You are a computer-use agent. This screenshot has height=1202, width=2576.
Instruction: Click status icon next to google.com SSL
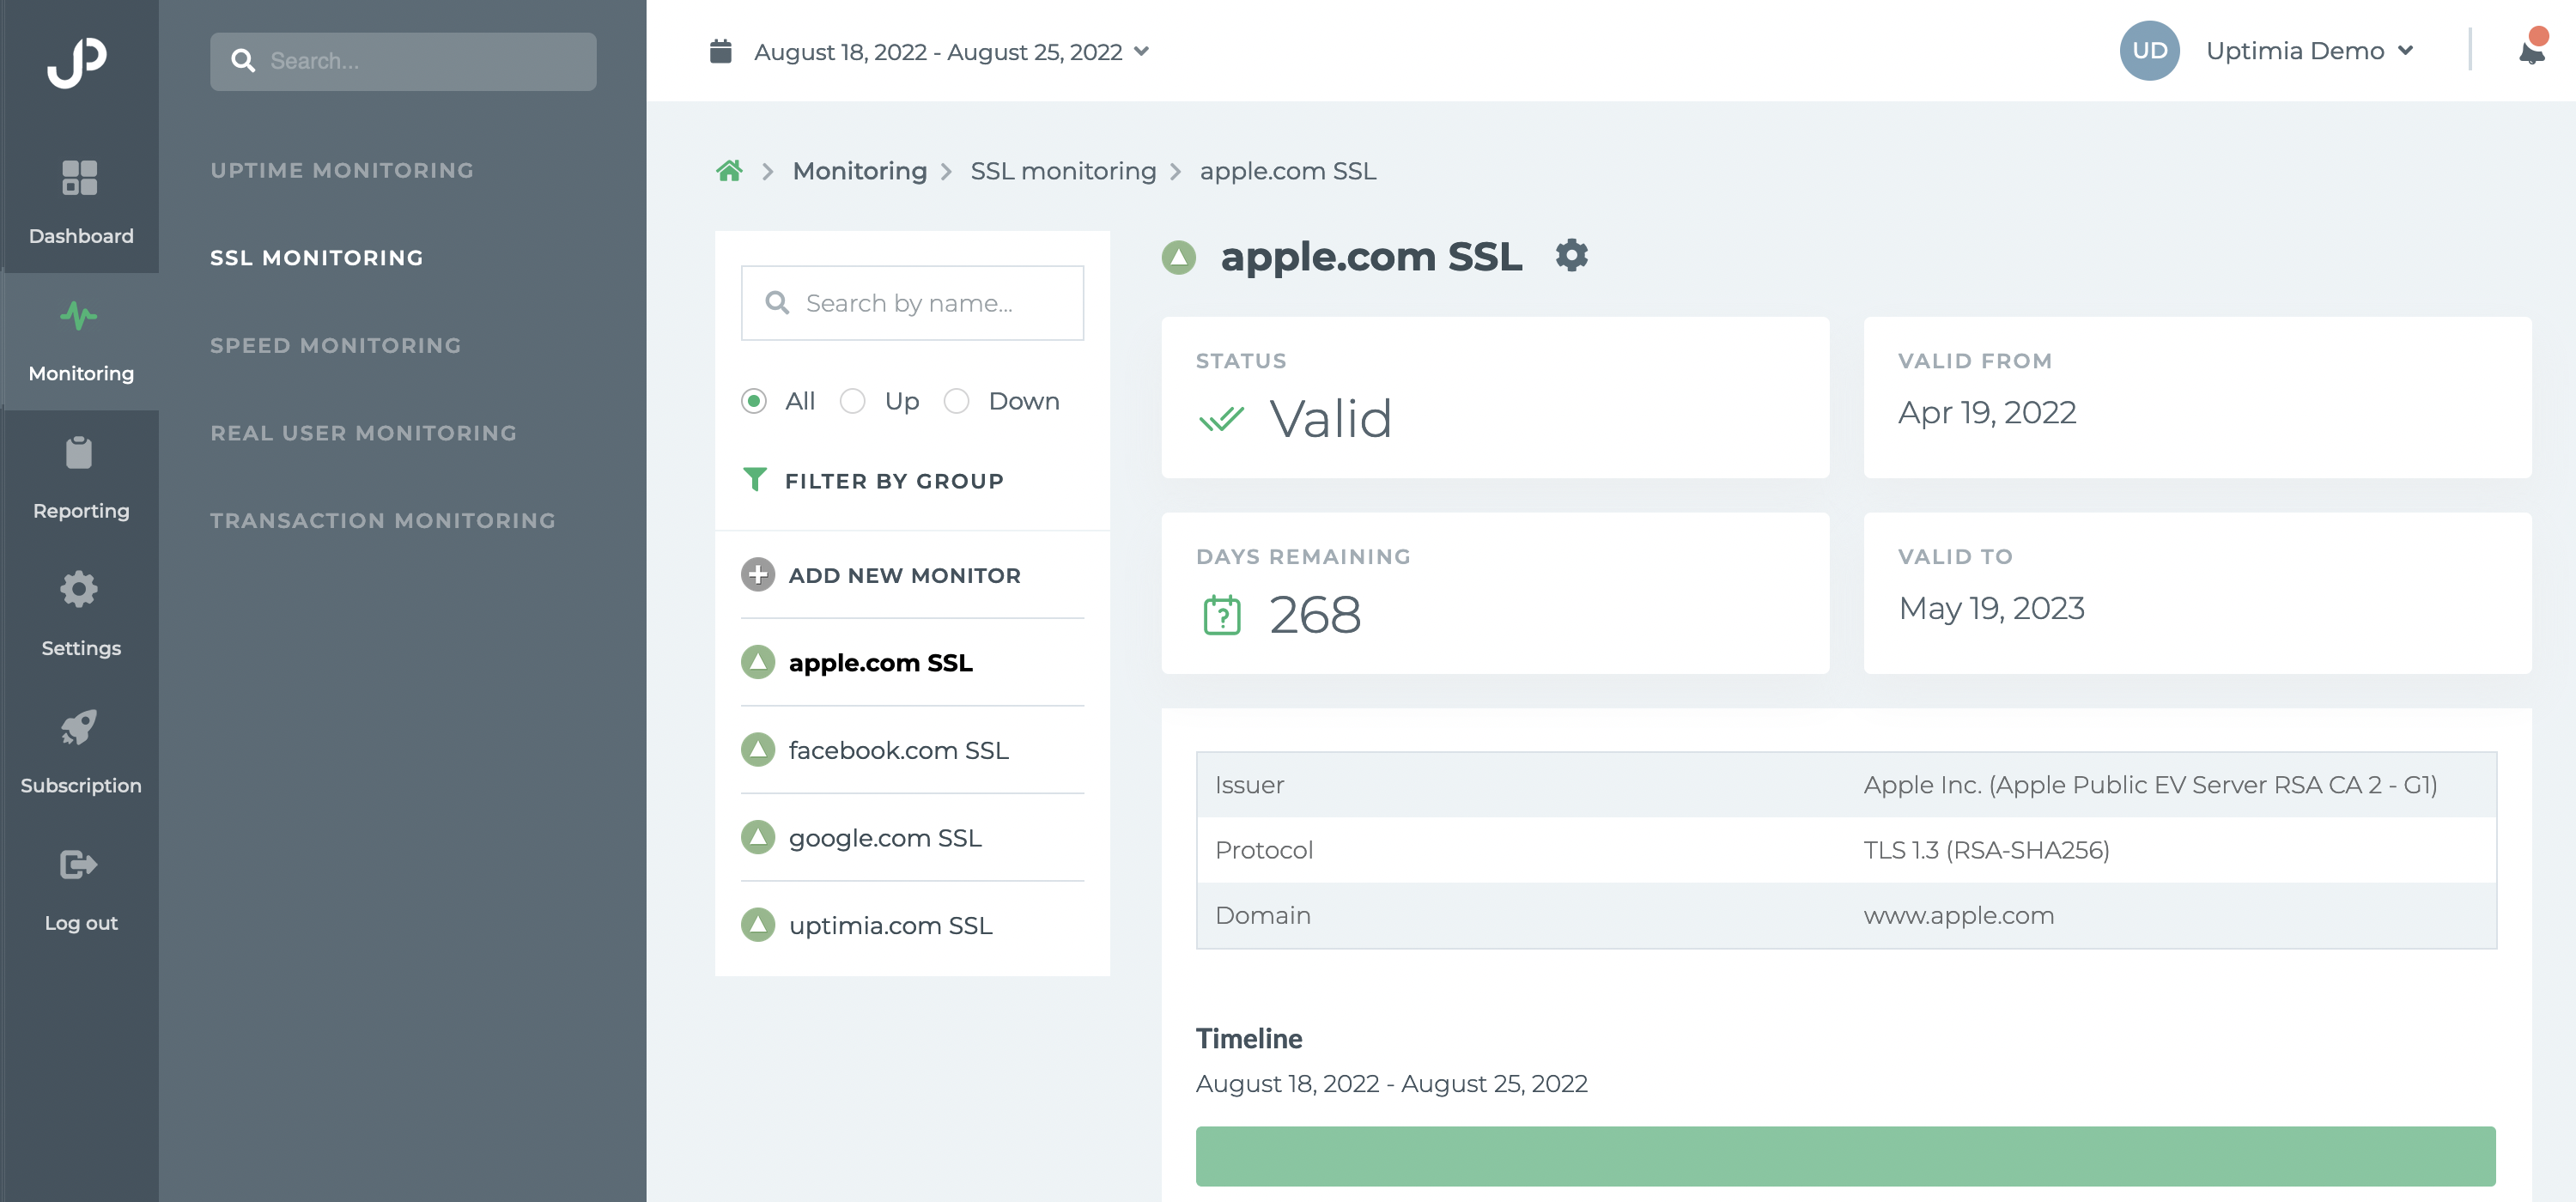click(757, 837)
